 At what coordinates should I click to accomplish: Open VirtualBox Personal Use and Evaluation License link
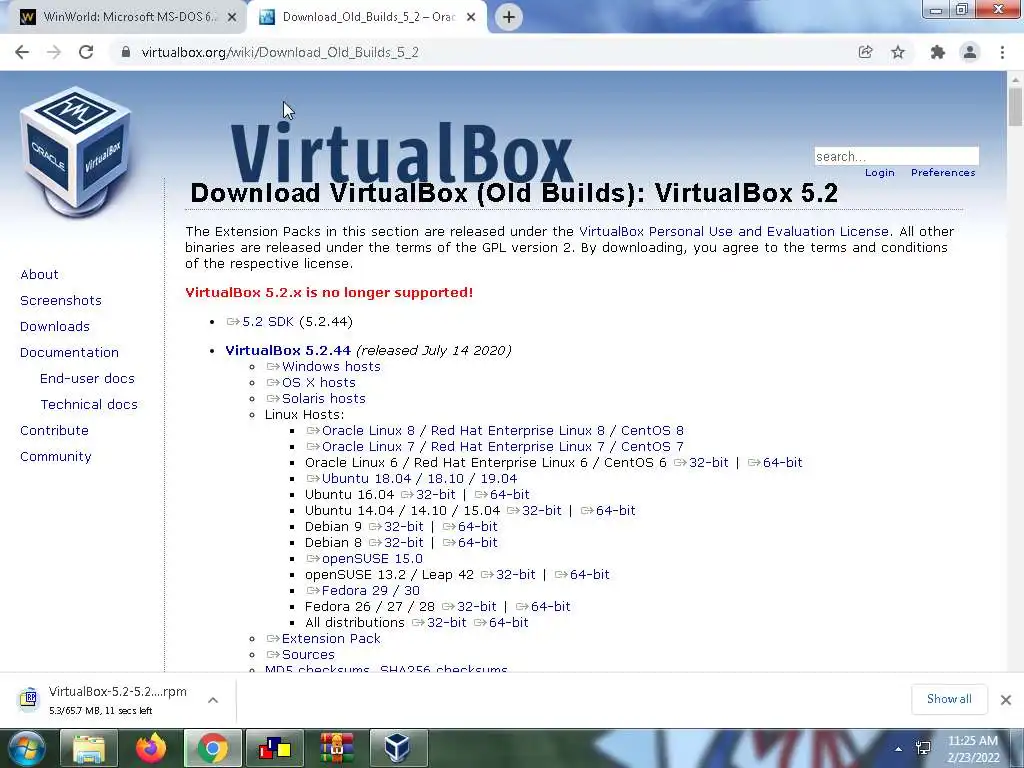pyautogui.click(x=734, y=231)
